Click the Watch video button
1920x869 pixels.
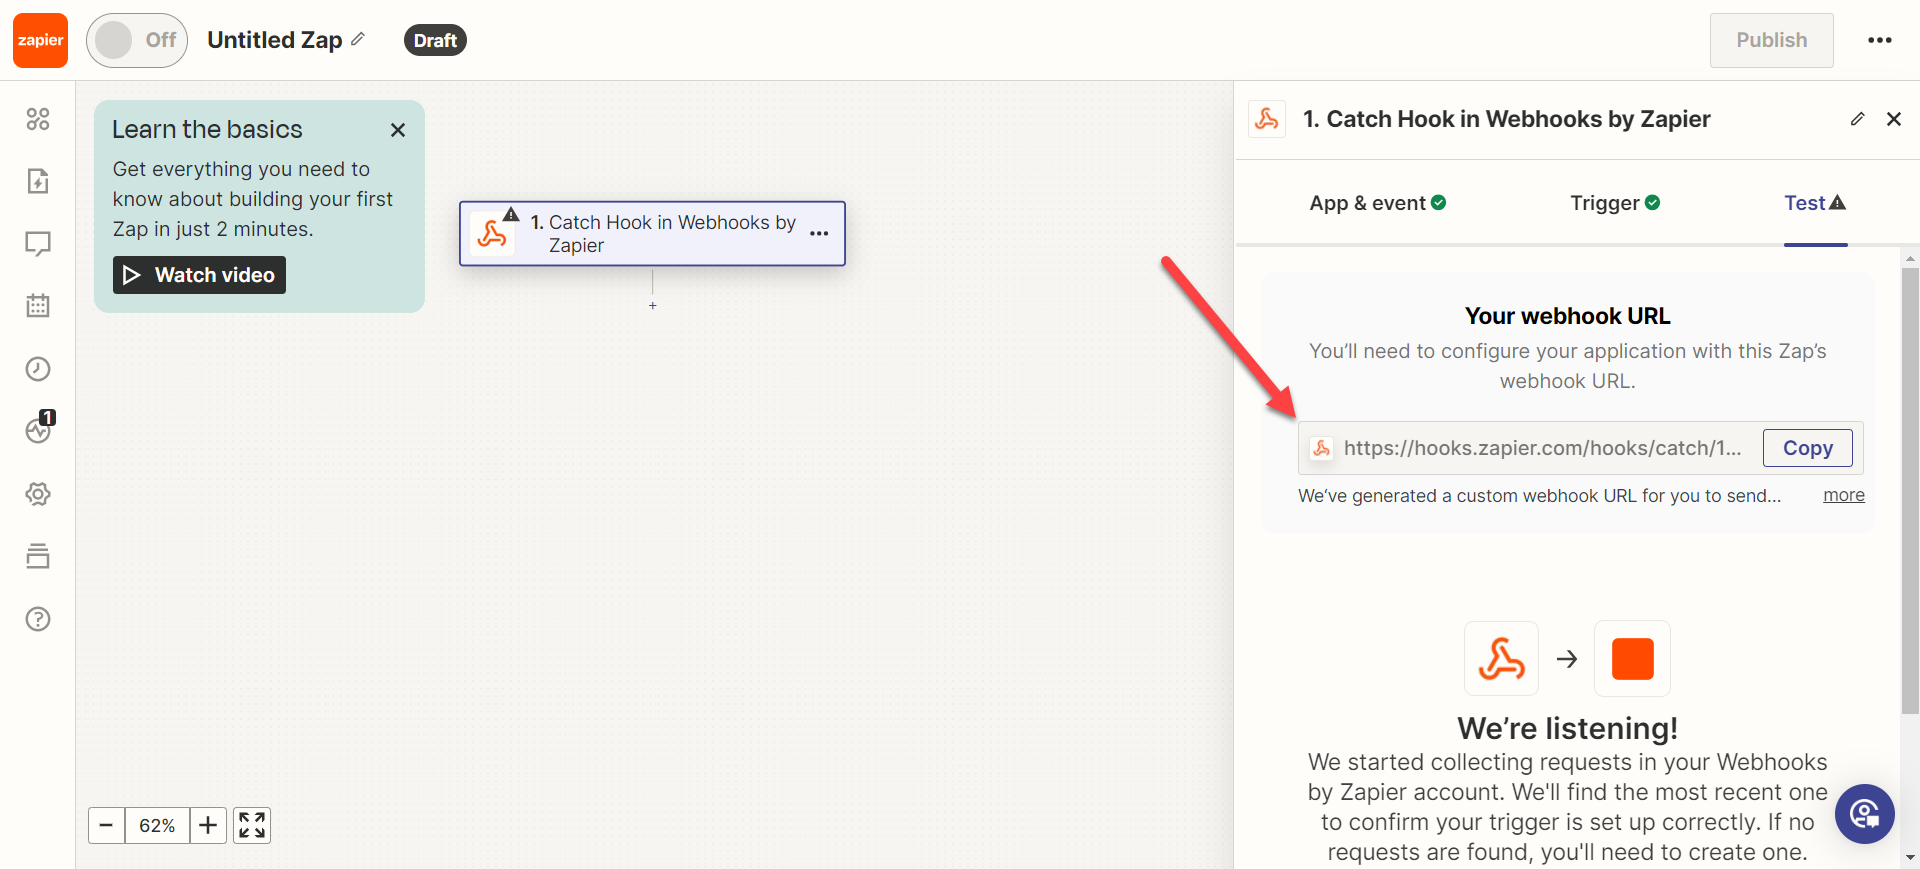pos(199,275)
